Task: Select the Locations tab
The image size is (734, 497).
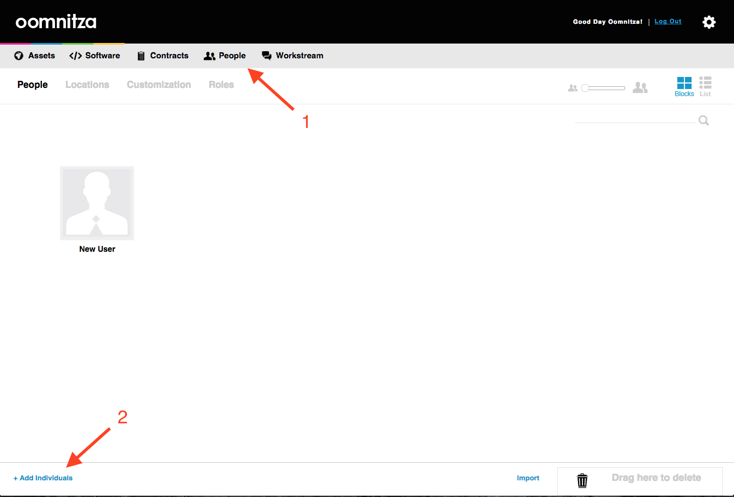Action: (87, 85)
